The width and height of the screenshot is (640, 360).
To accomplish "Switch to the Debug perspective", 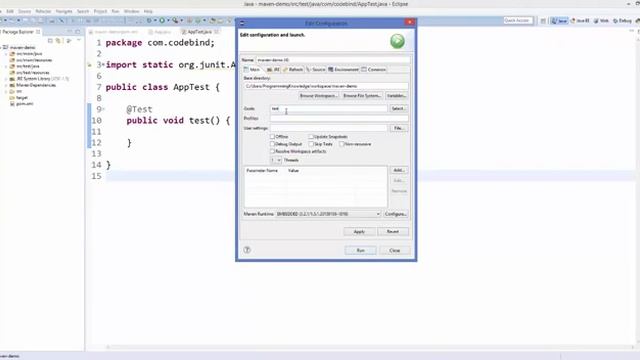I will [x=622, y=21].
